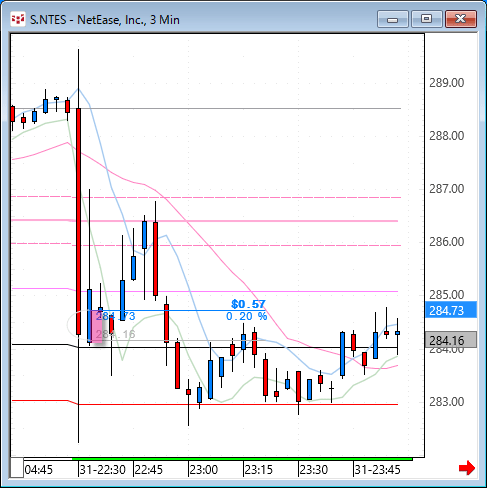Click the pink highlighted measurement box
487x488 pixels.
[x=97, y=326]
